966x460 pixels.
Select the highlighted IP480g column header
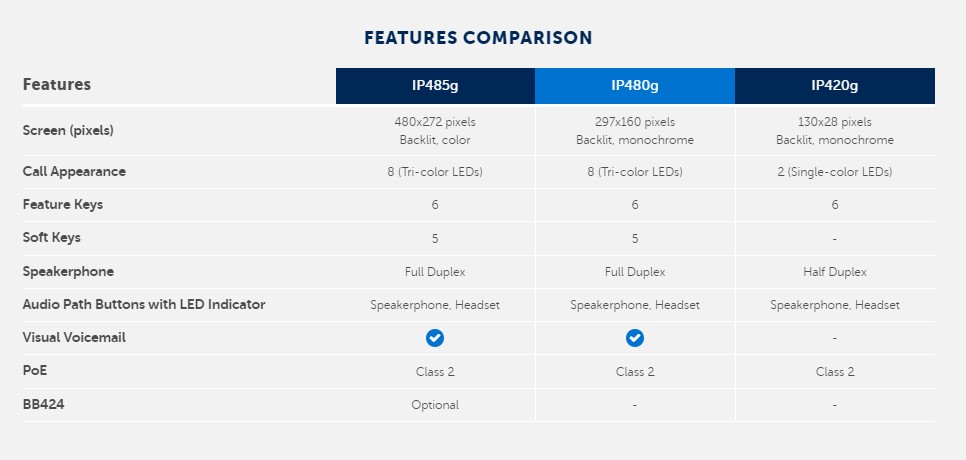click(635, 86)
